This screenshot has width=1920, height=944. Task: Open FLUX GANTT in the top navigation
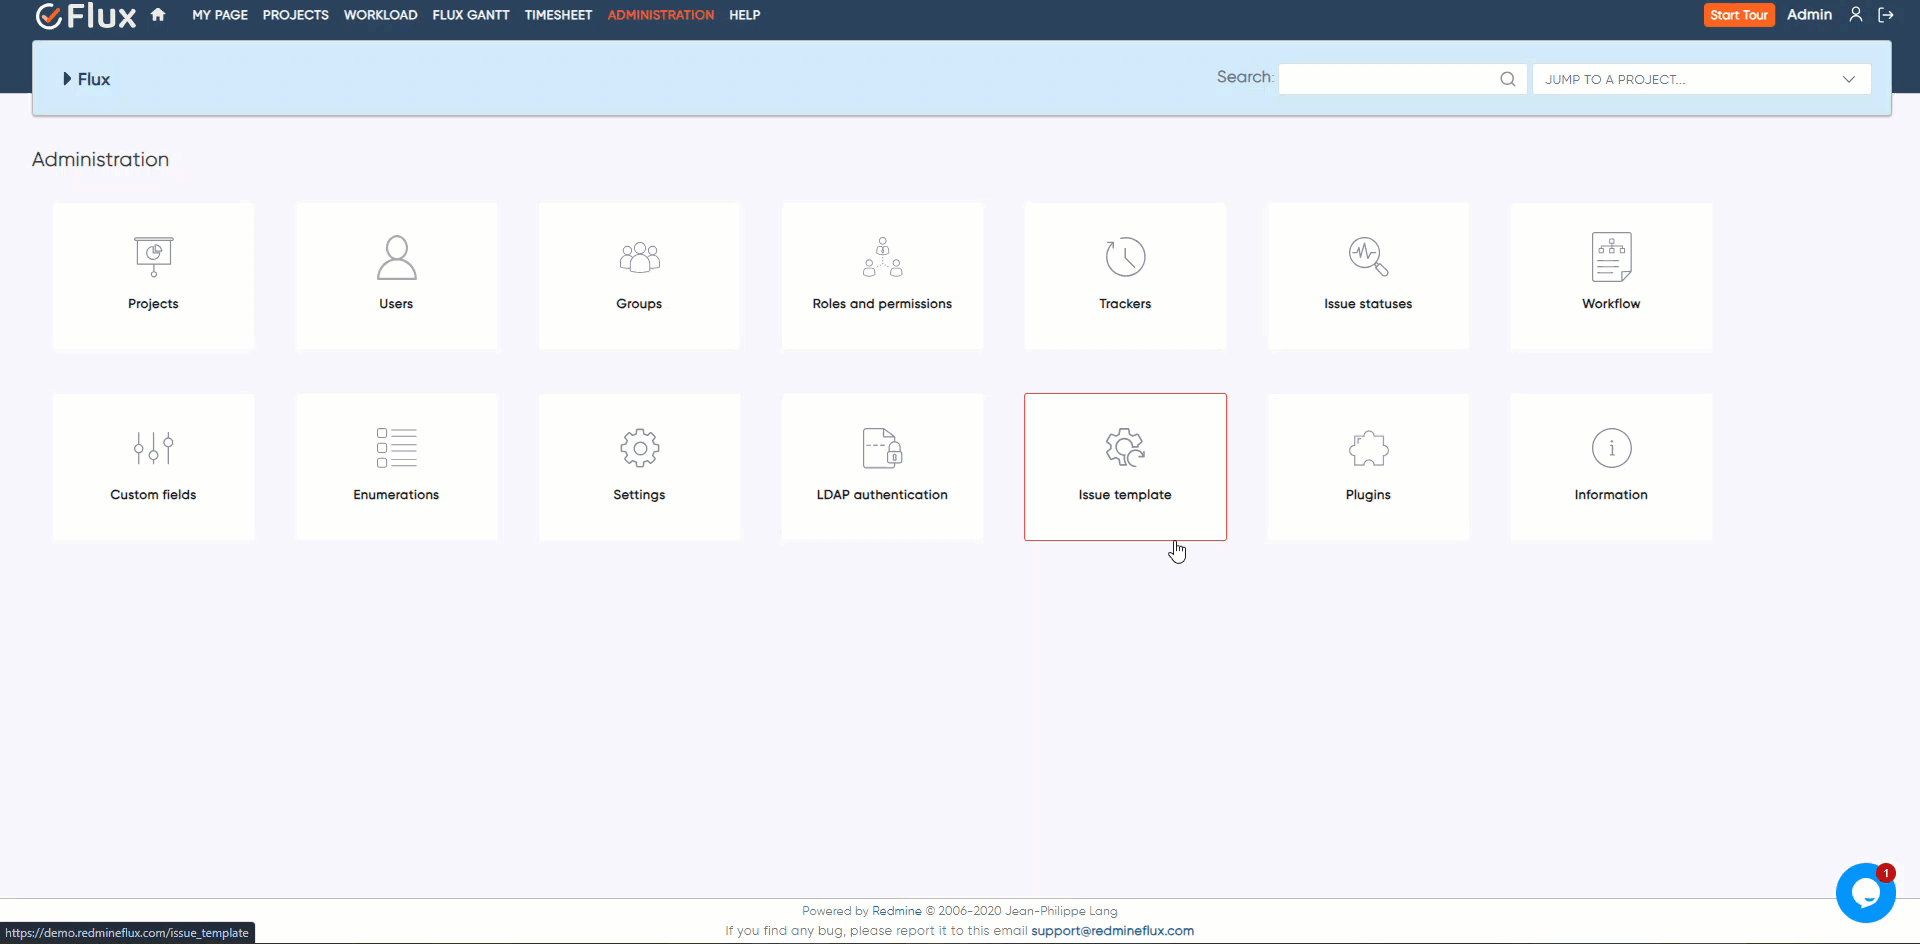(x=471, y=15)
